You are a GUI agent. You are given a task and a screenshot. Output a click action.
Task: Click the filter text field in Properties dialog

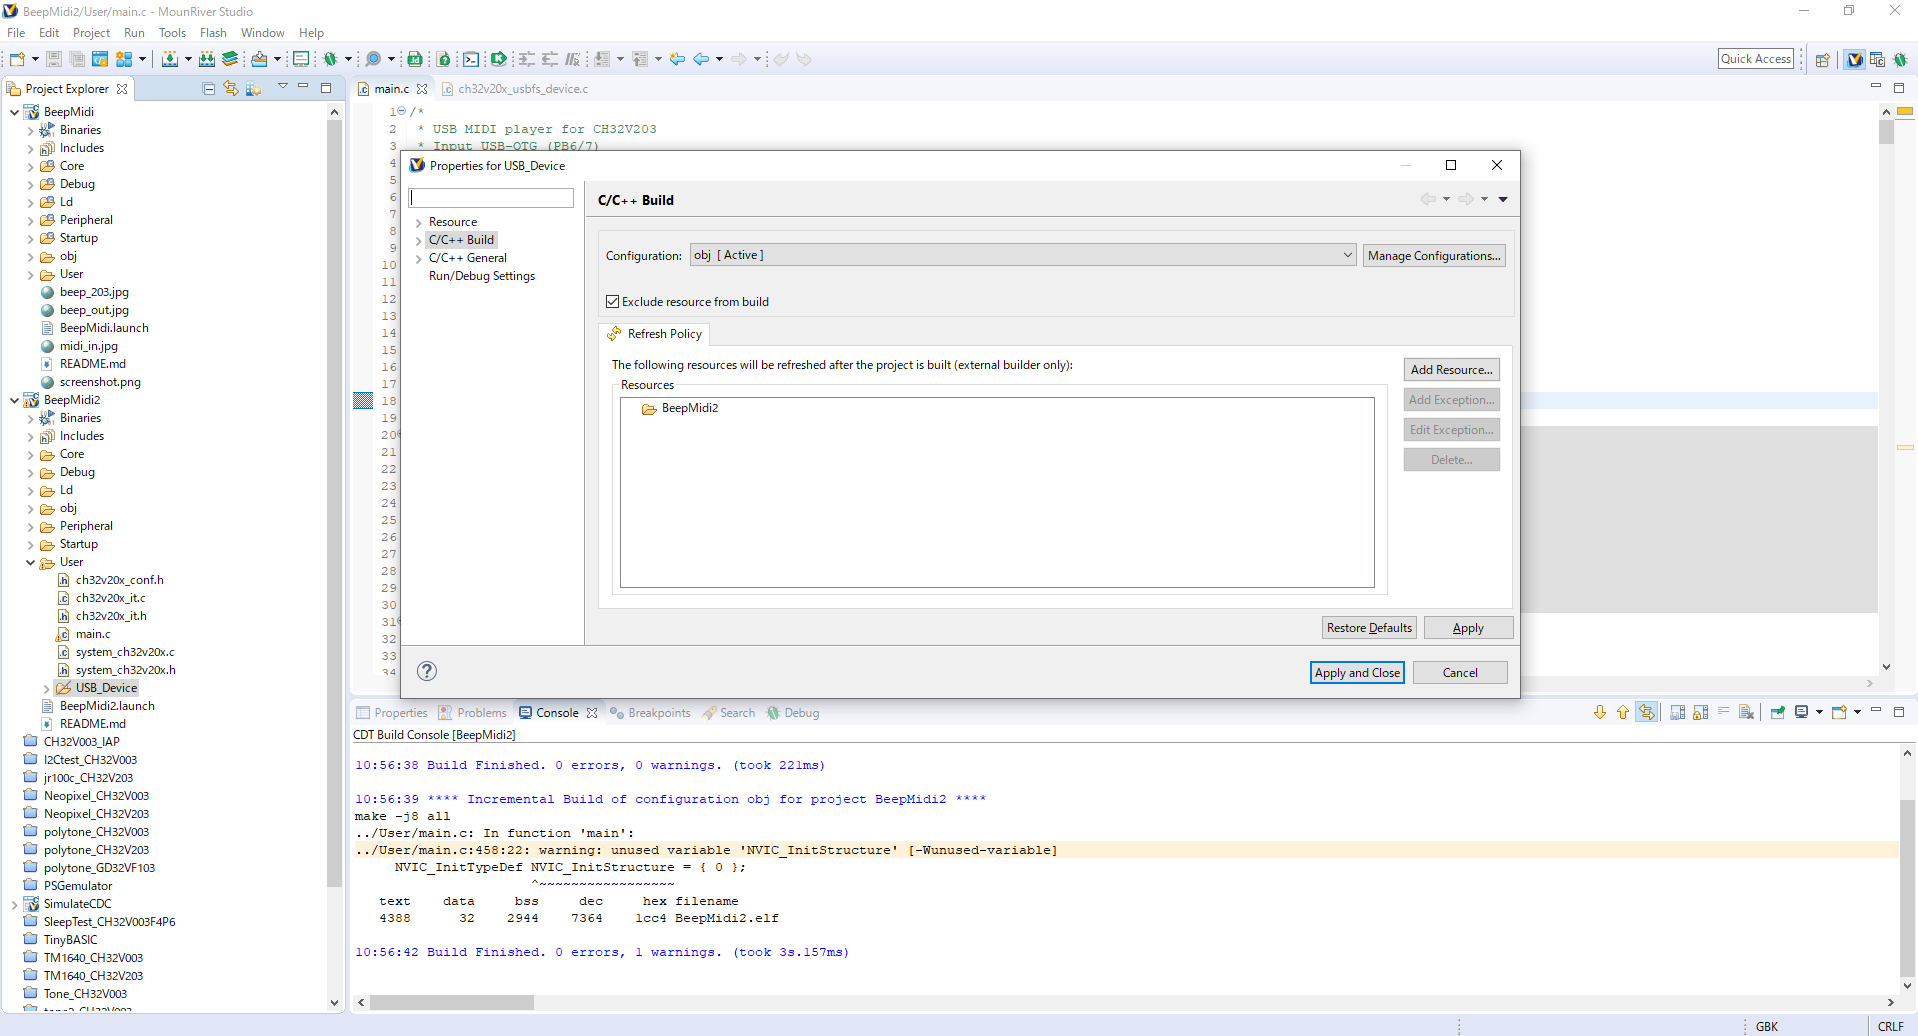click(491, 198)
